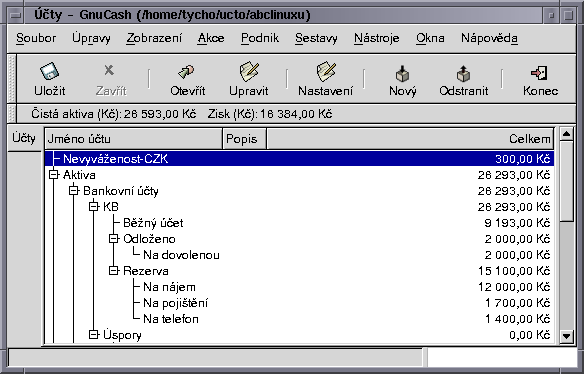Open the Zobrazení menu

(x=154, y=38)
